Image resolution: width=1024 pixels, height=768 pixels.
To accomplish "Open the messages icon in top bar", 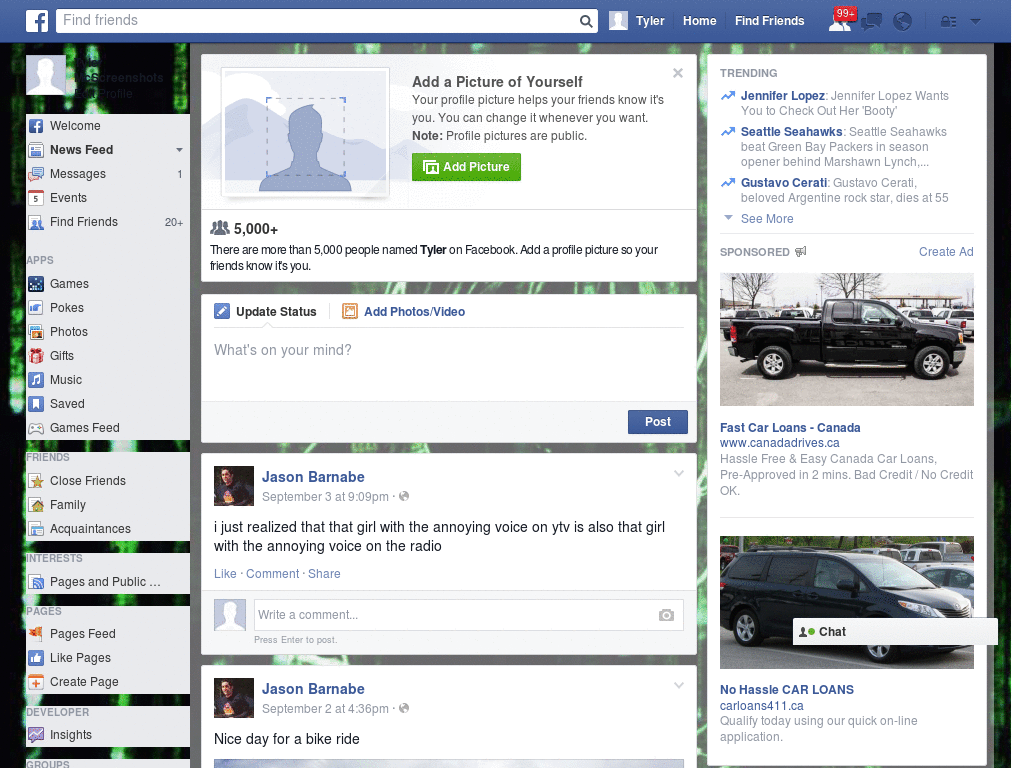I will (x=871, y=22).
